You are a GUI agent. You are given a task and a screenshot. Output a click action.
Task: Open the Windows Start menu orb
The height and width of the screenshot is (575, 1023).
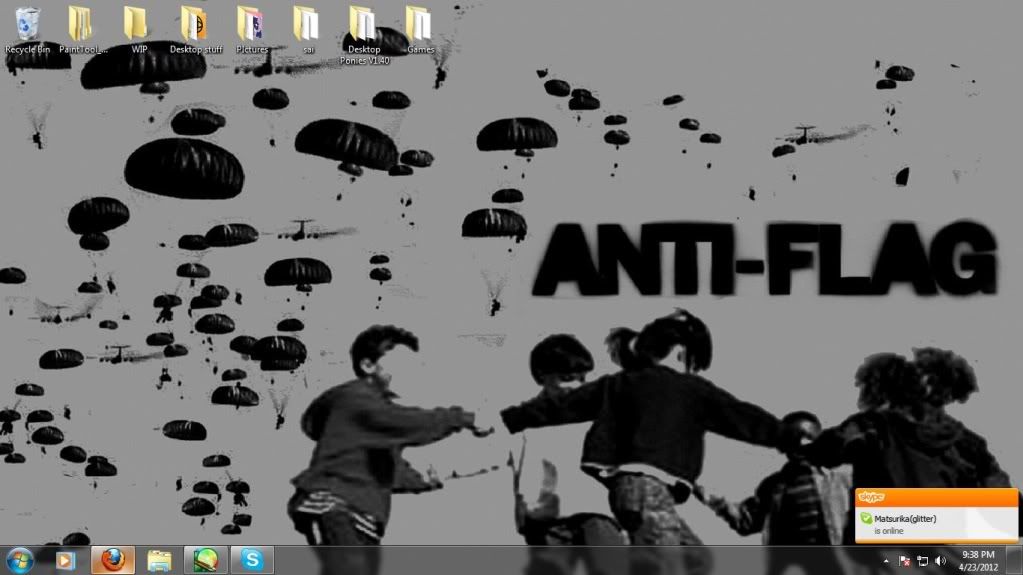[20, 561]
